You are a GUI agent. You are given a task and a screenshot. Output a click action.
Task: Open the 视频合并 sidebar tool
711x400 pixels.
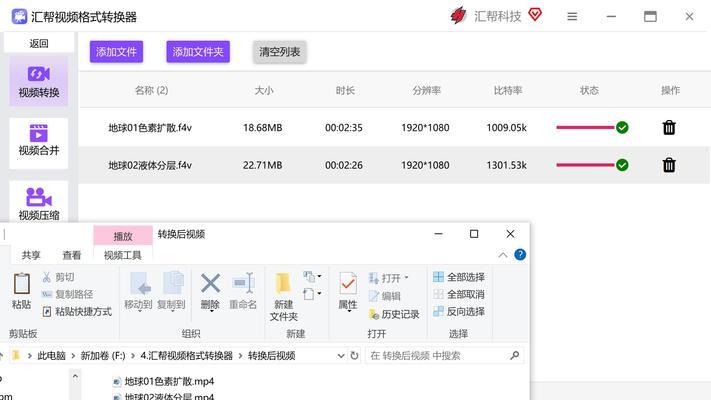[x=39, y=141]
